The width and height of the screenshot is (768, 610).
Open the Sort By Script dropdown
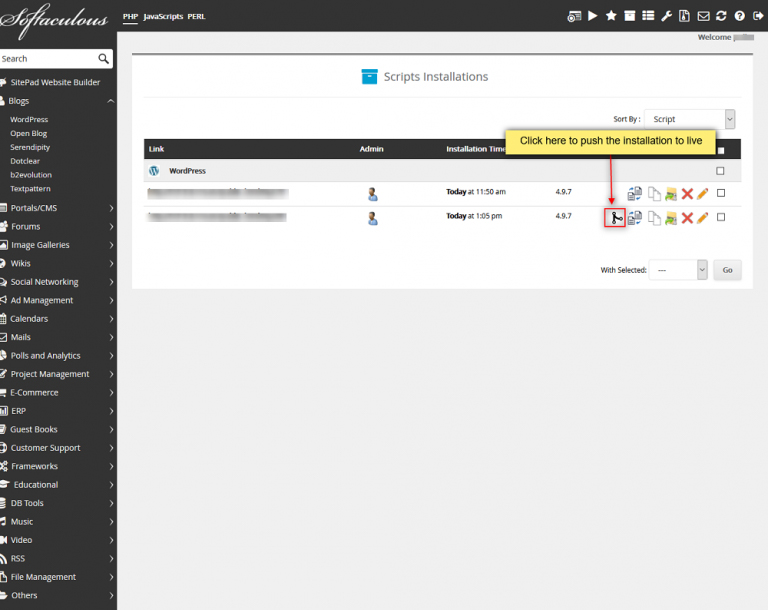[x=690, y=119]
